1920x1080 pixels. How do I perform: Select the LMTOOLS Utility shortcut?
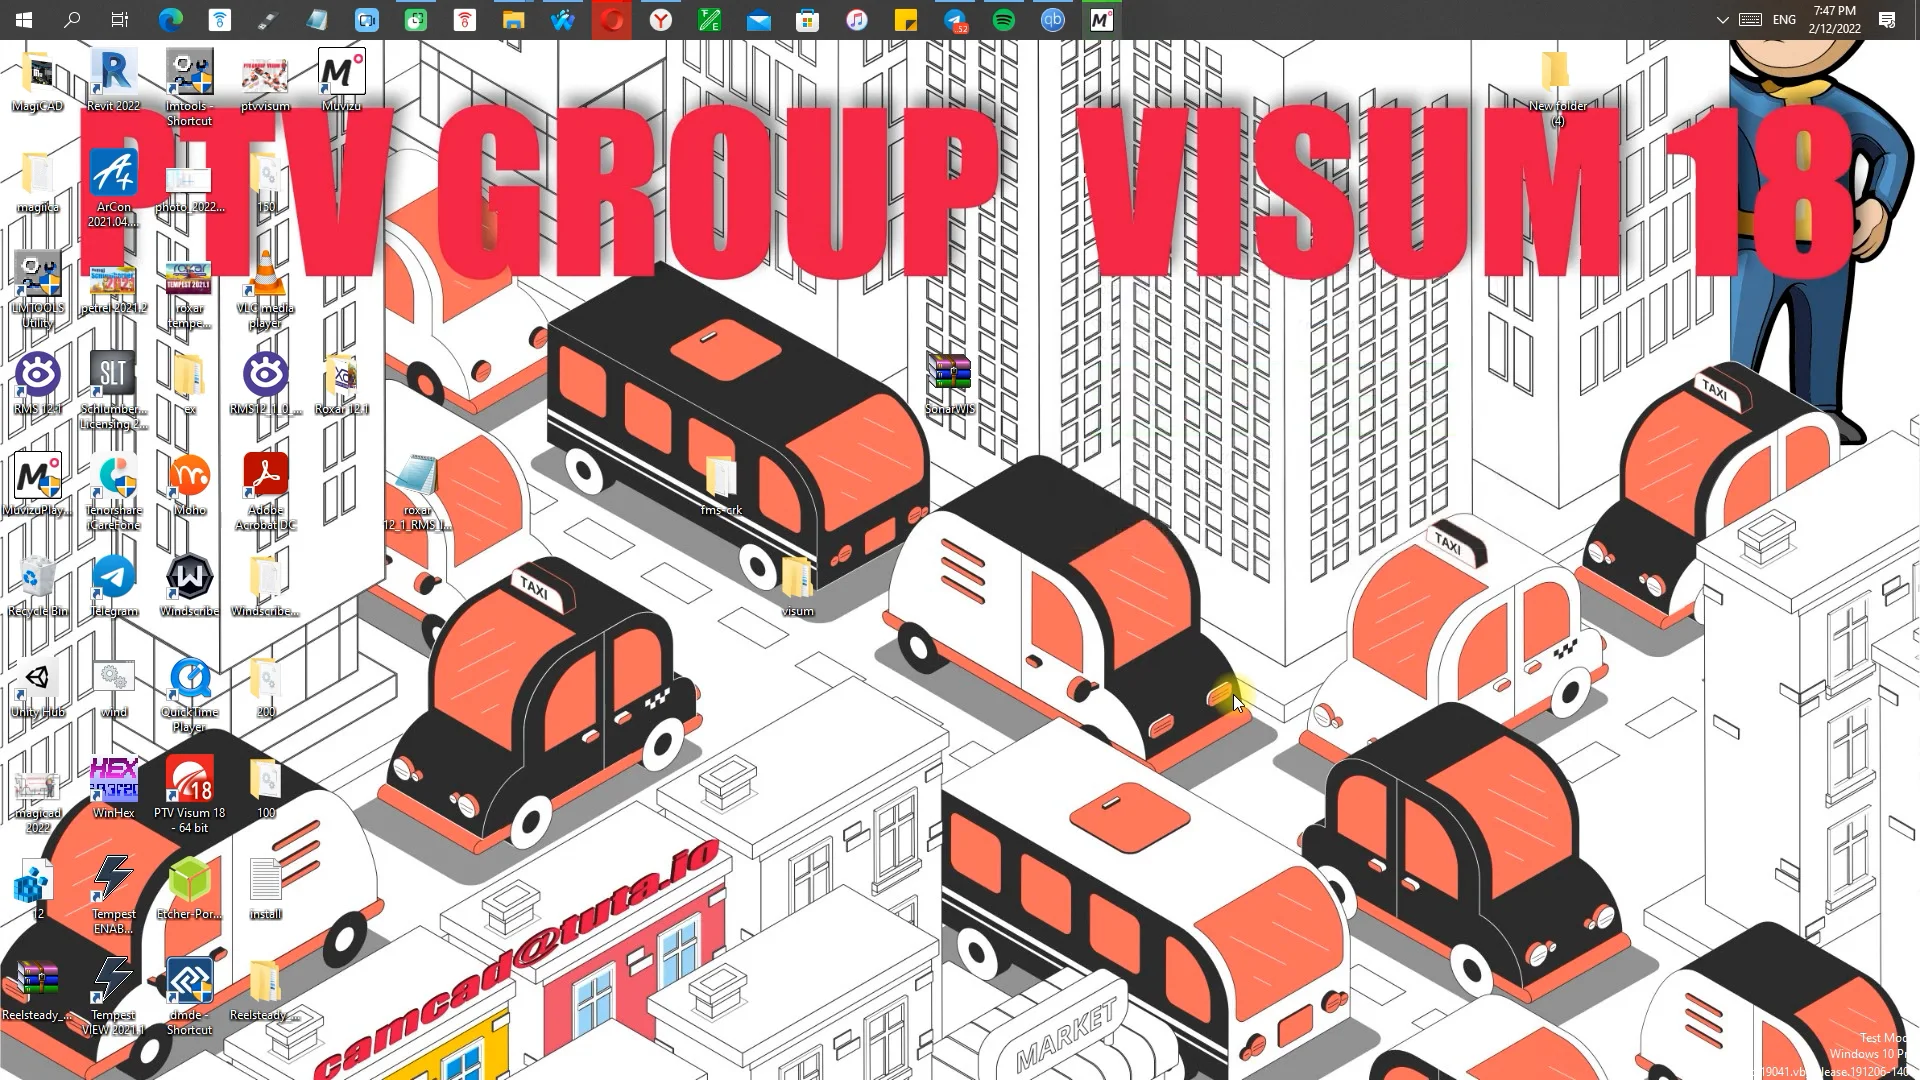pyautogui.click(x=38, y=290)
